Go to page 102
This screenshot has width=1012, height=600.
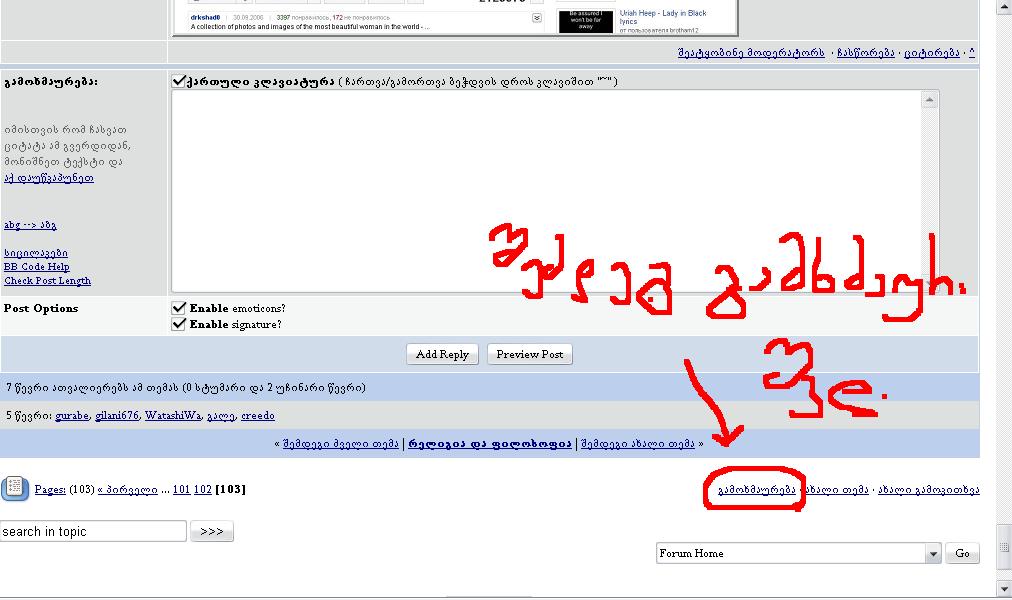point(203,489)
